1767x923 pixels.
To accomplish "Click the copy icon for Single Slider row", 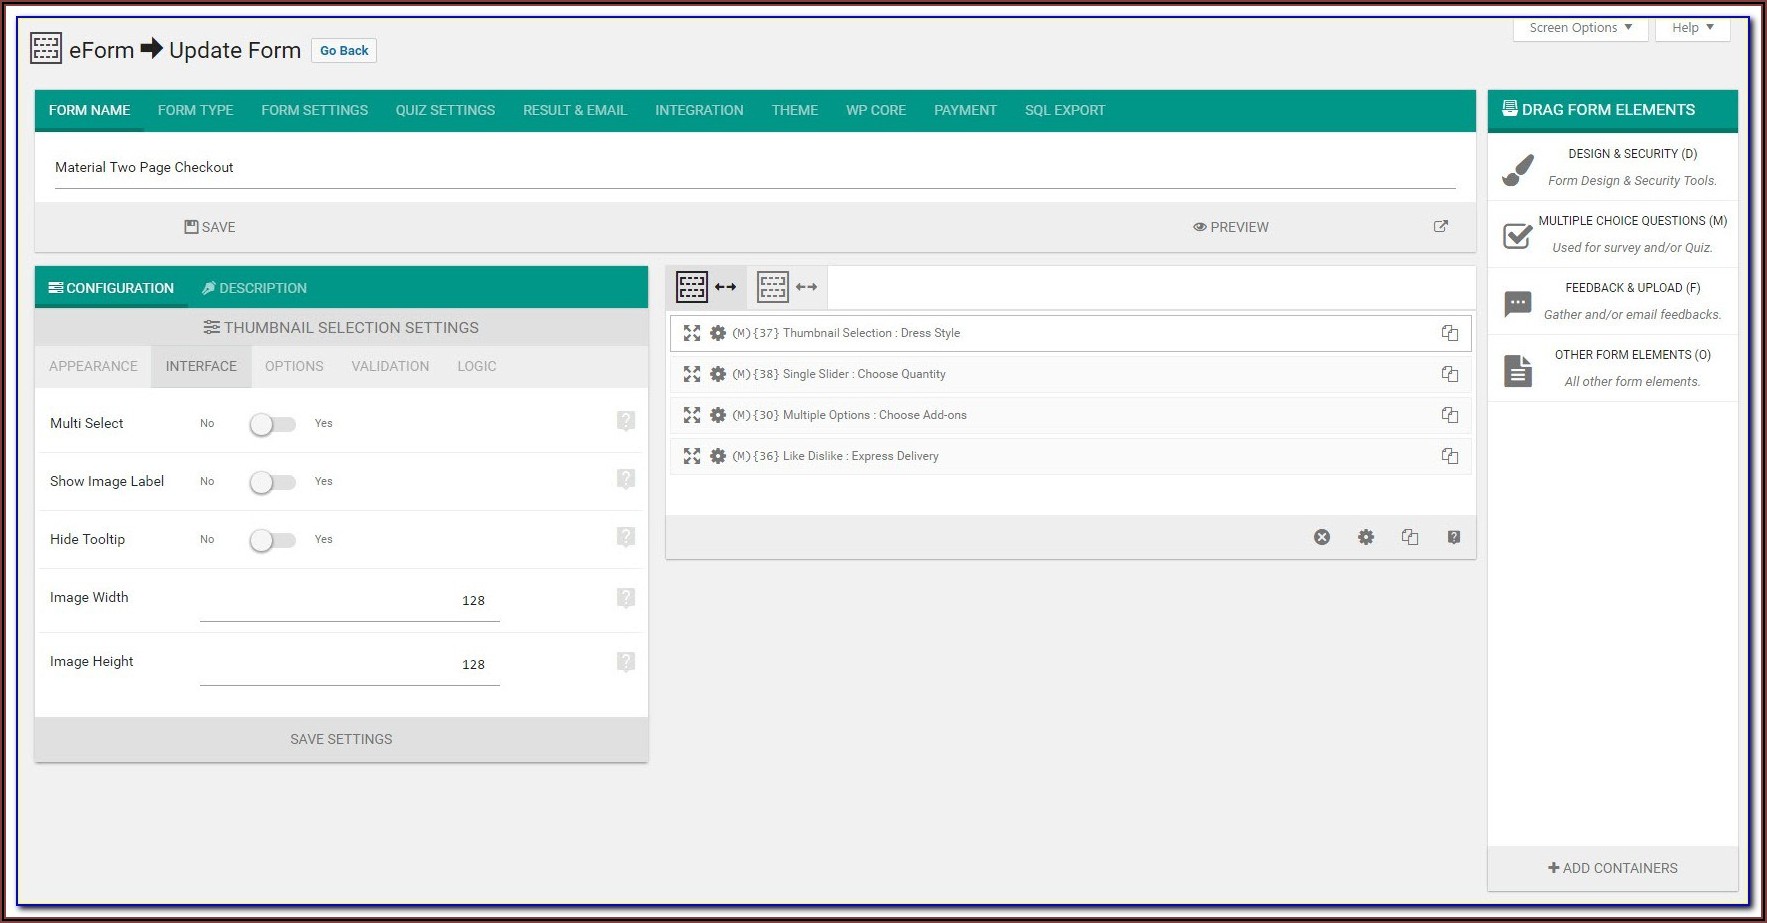I will (1449, 374).
